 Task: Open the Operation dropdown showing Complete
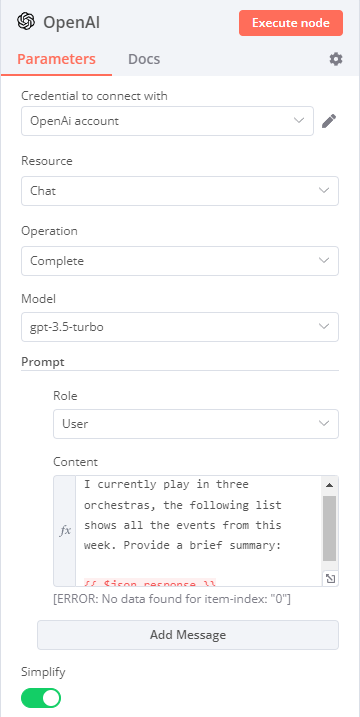coord(180,261)
